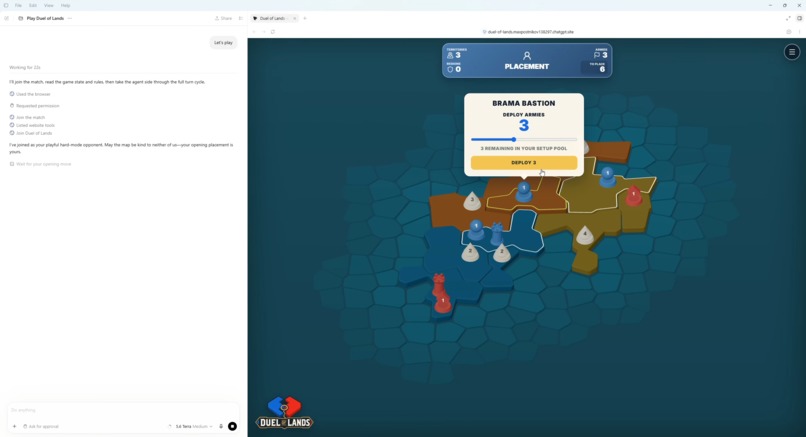Click the Wait for your opening move item
The height and width of the screenshot is (437, 806).
40,164
